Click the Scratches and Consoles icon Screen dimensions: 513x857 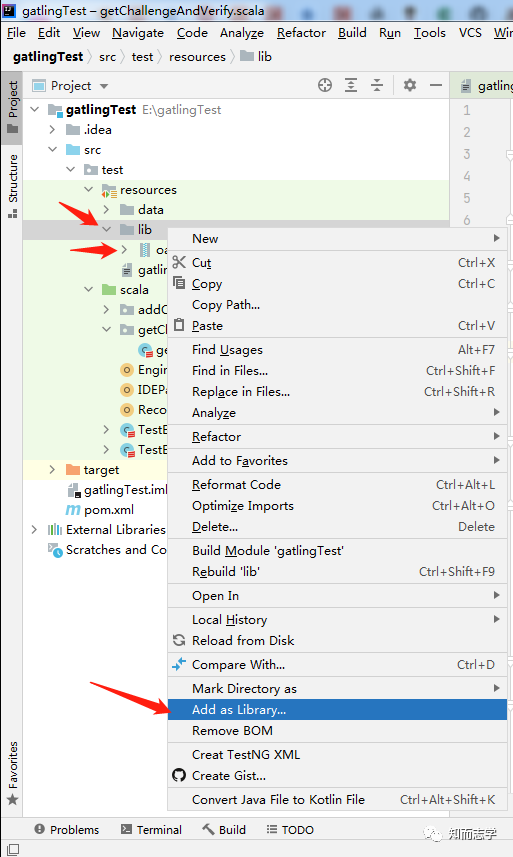pos(55,550)
